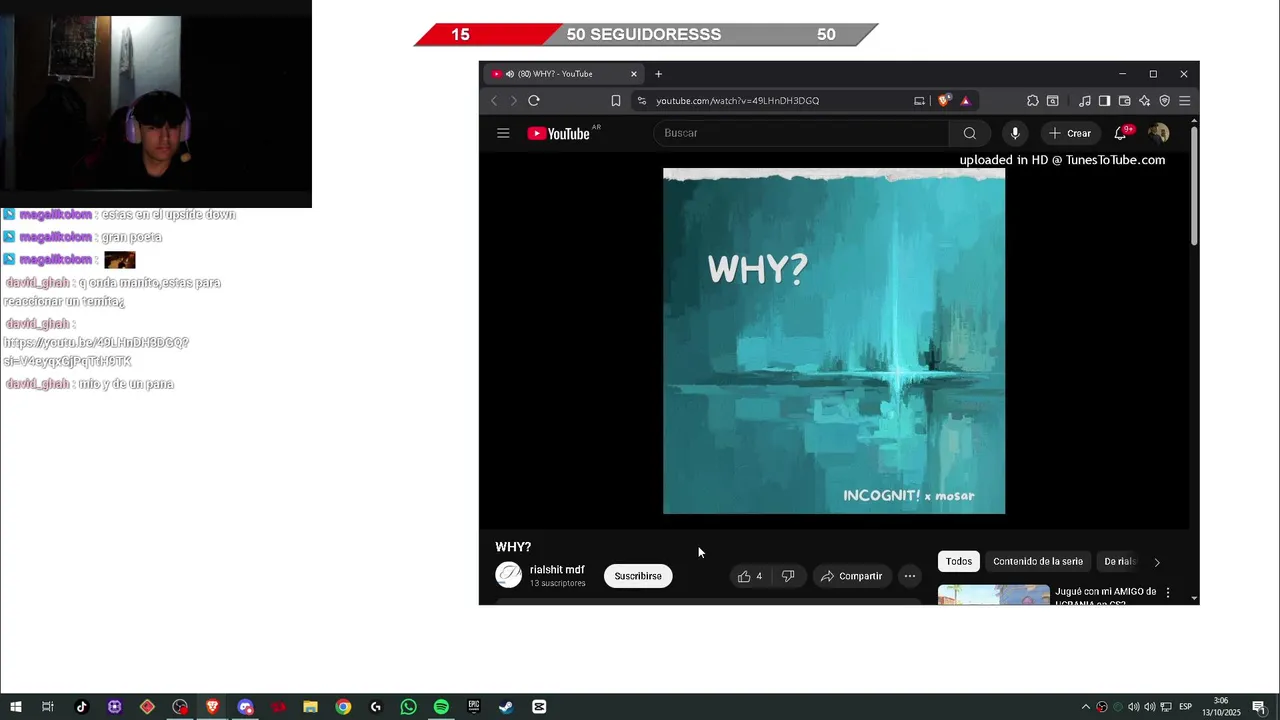Open Steam from the taskbar
This screenshot has height=720, width=1280.
[506, 707]
